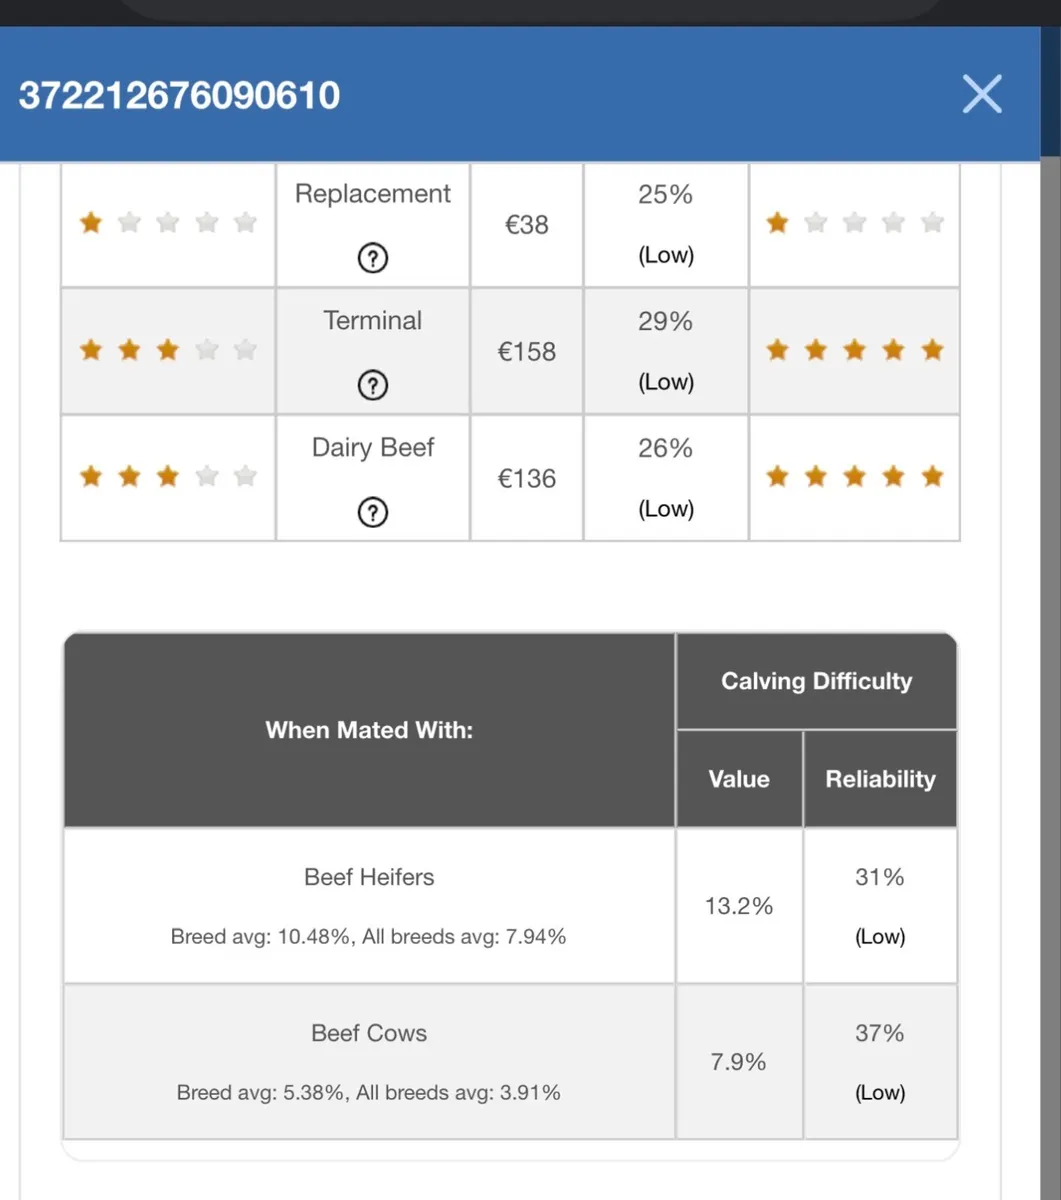Select the €158 Terminal value
The height and width of the screenshot is (1200, 1061).
click(527, 351)
